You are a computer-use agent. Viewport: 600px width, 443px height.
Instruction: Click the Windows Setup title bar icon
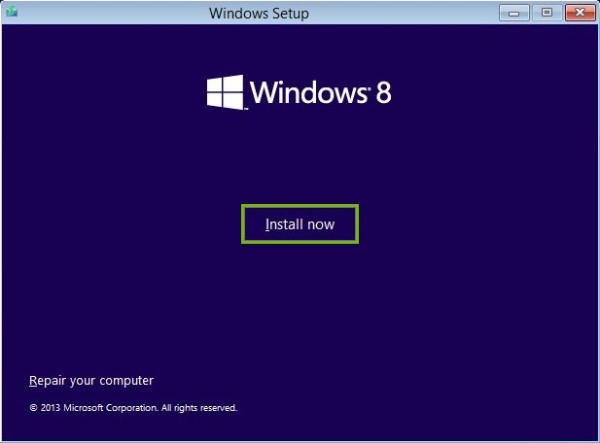(12, 12)
